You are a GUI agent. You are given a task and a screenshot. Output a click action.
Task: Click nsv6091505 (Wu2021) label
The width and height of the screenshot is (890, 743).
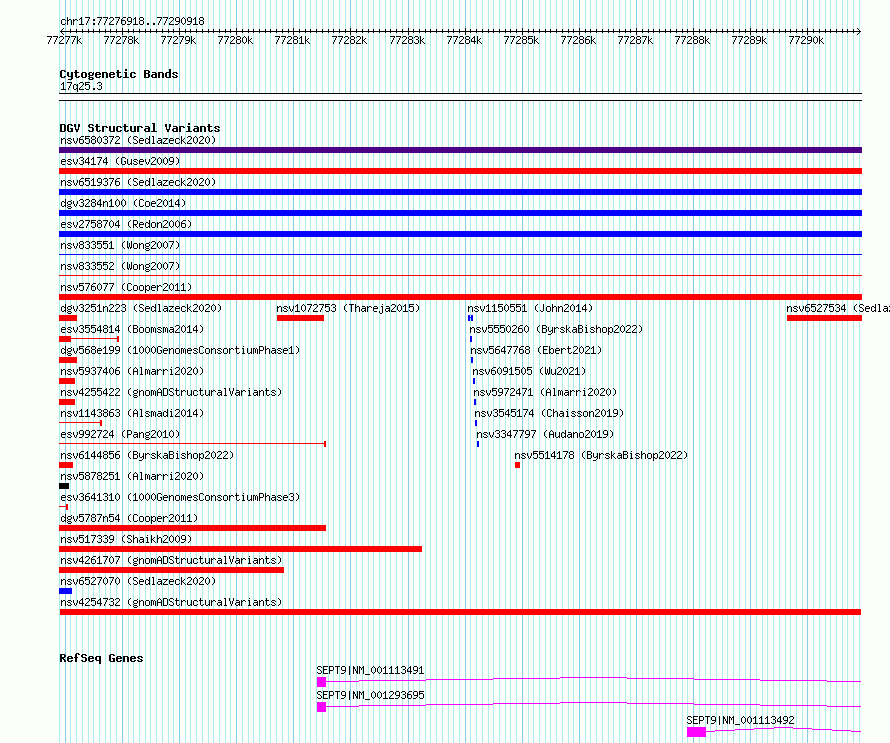click(529, 371)
